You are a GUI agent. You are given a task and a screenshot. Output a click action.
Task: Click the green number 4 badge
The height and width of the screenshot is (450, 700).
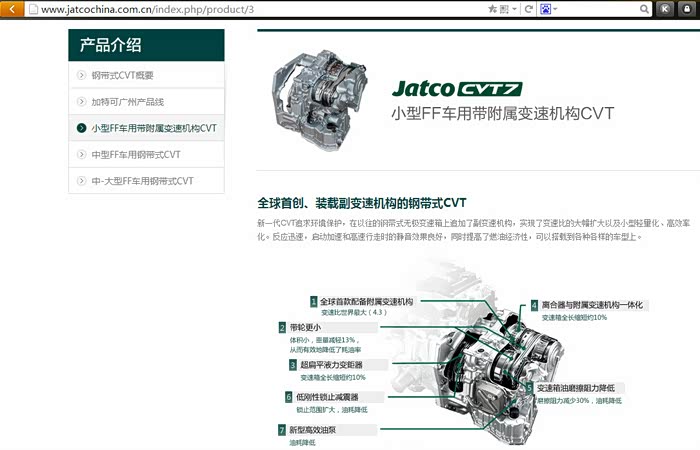pyautogui.click(x=534, y=305)
